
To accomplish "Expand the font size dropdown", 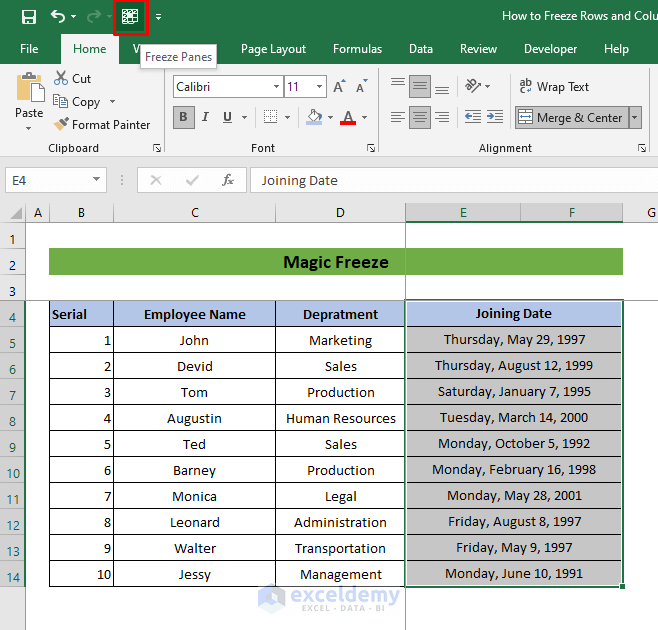I will pyautogui.click(x=319, y=87).
